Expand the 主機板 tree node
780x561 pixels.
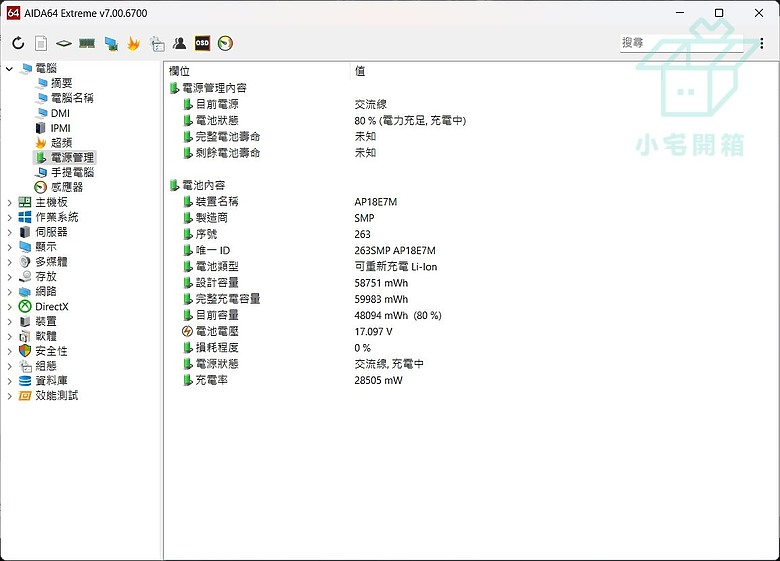coord(9,202)
